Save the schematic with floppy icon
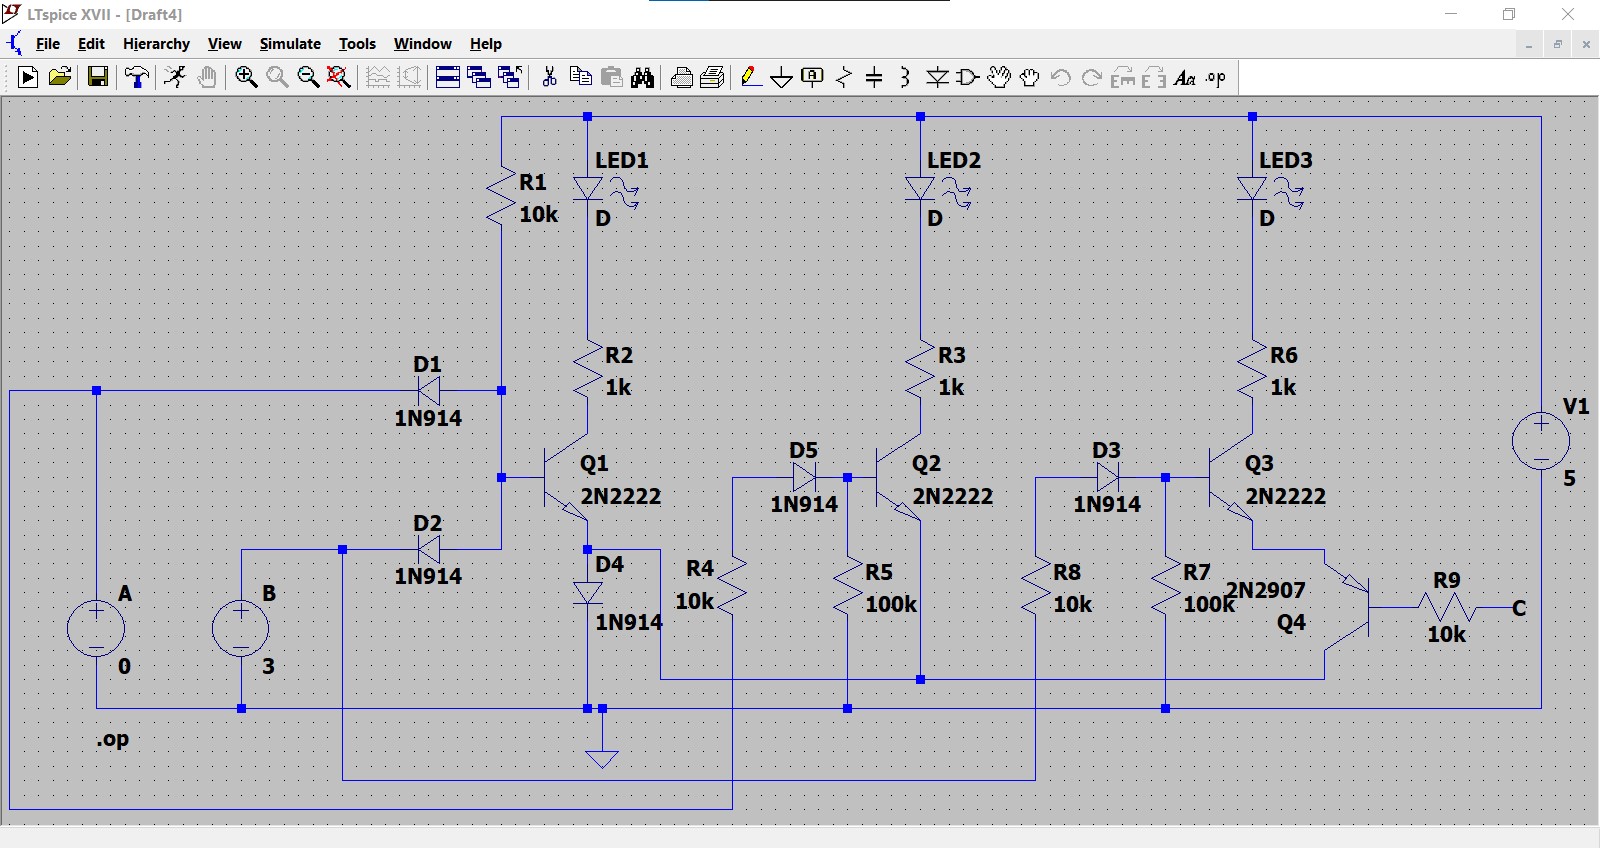The width and height of the screenshot is (1600, 848). [x=98, y=77]
